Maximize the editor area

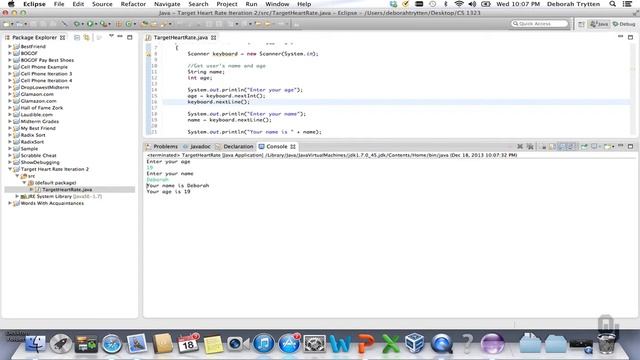click(x=631, y=37)
